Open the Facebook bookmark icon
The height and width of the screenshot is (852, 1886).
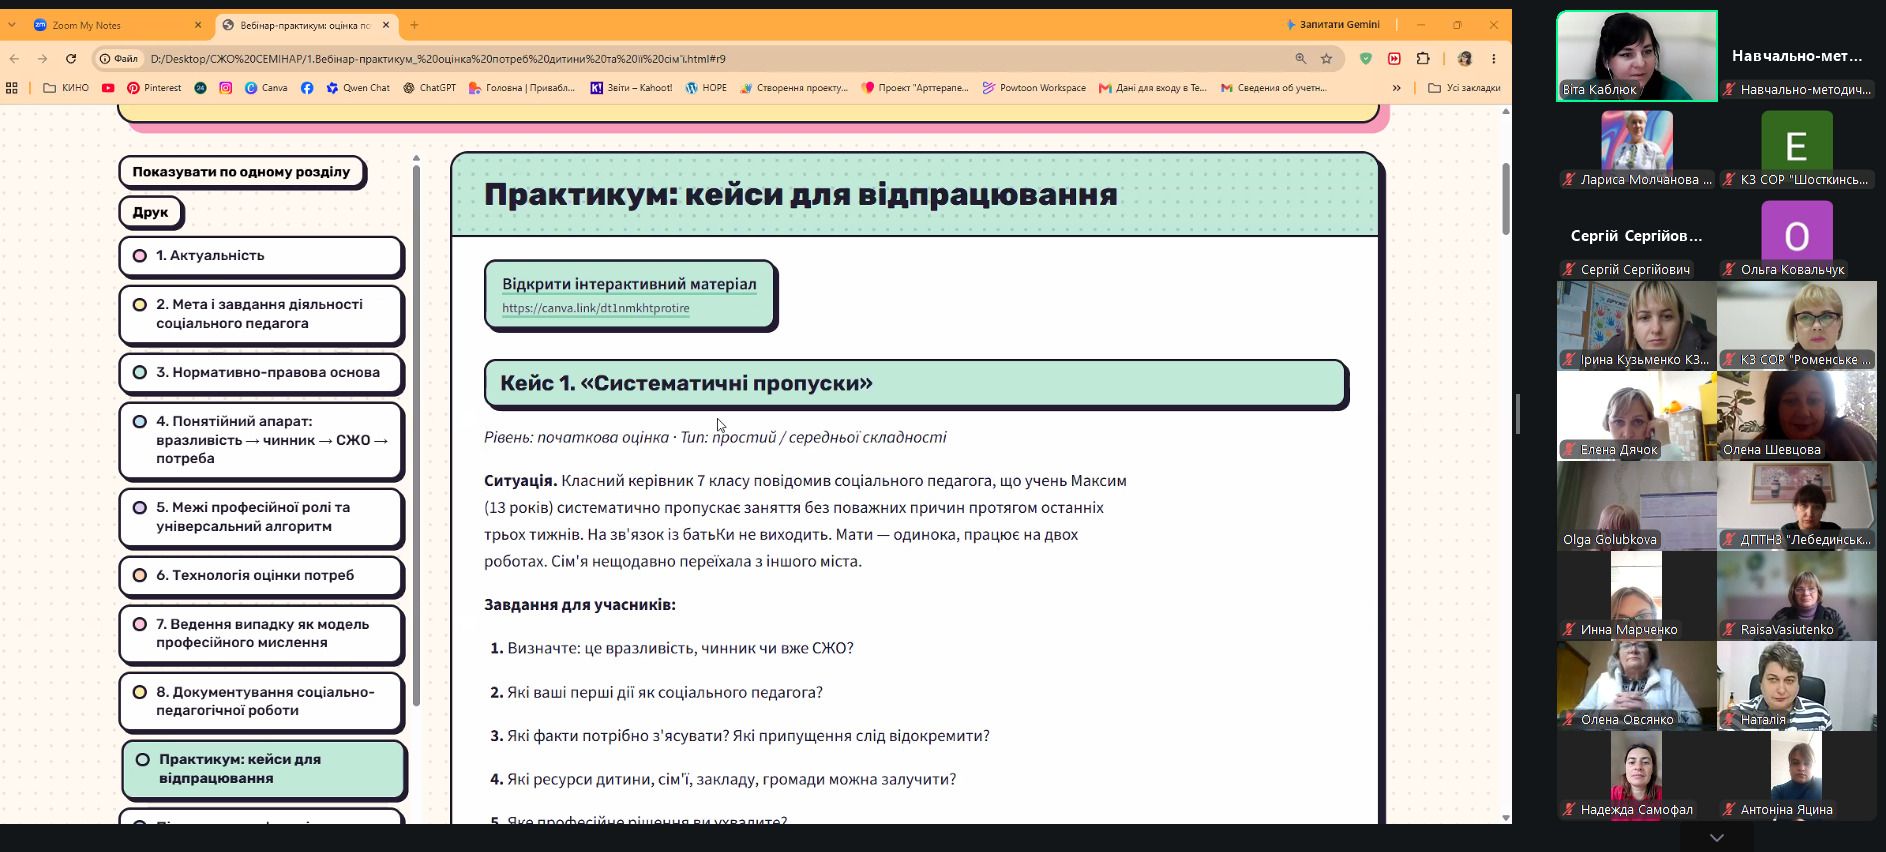(307, 88)
